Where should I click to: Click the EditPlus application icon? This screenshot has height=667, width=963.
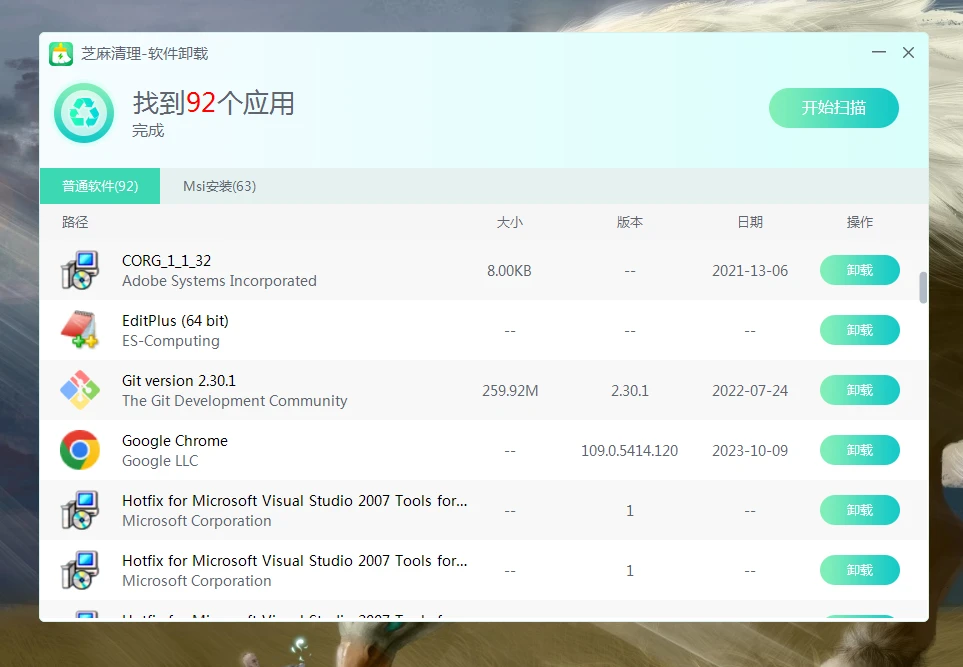coord(79,330)
